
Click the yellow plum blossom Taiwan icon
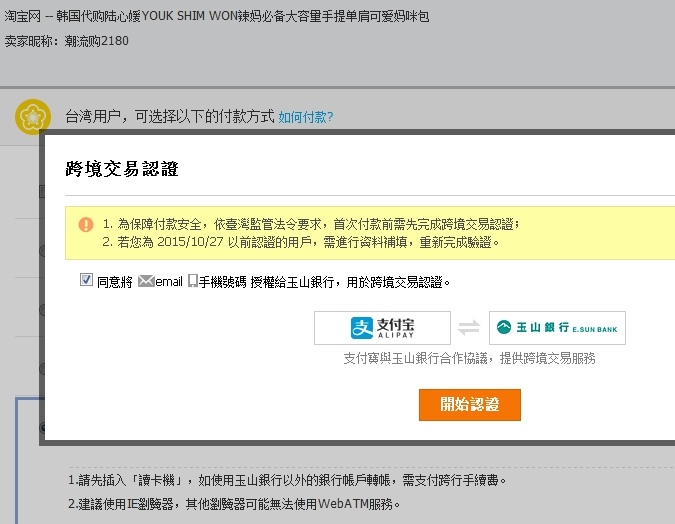click(x=33, y=117)
